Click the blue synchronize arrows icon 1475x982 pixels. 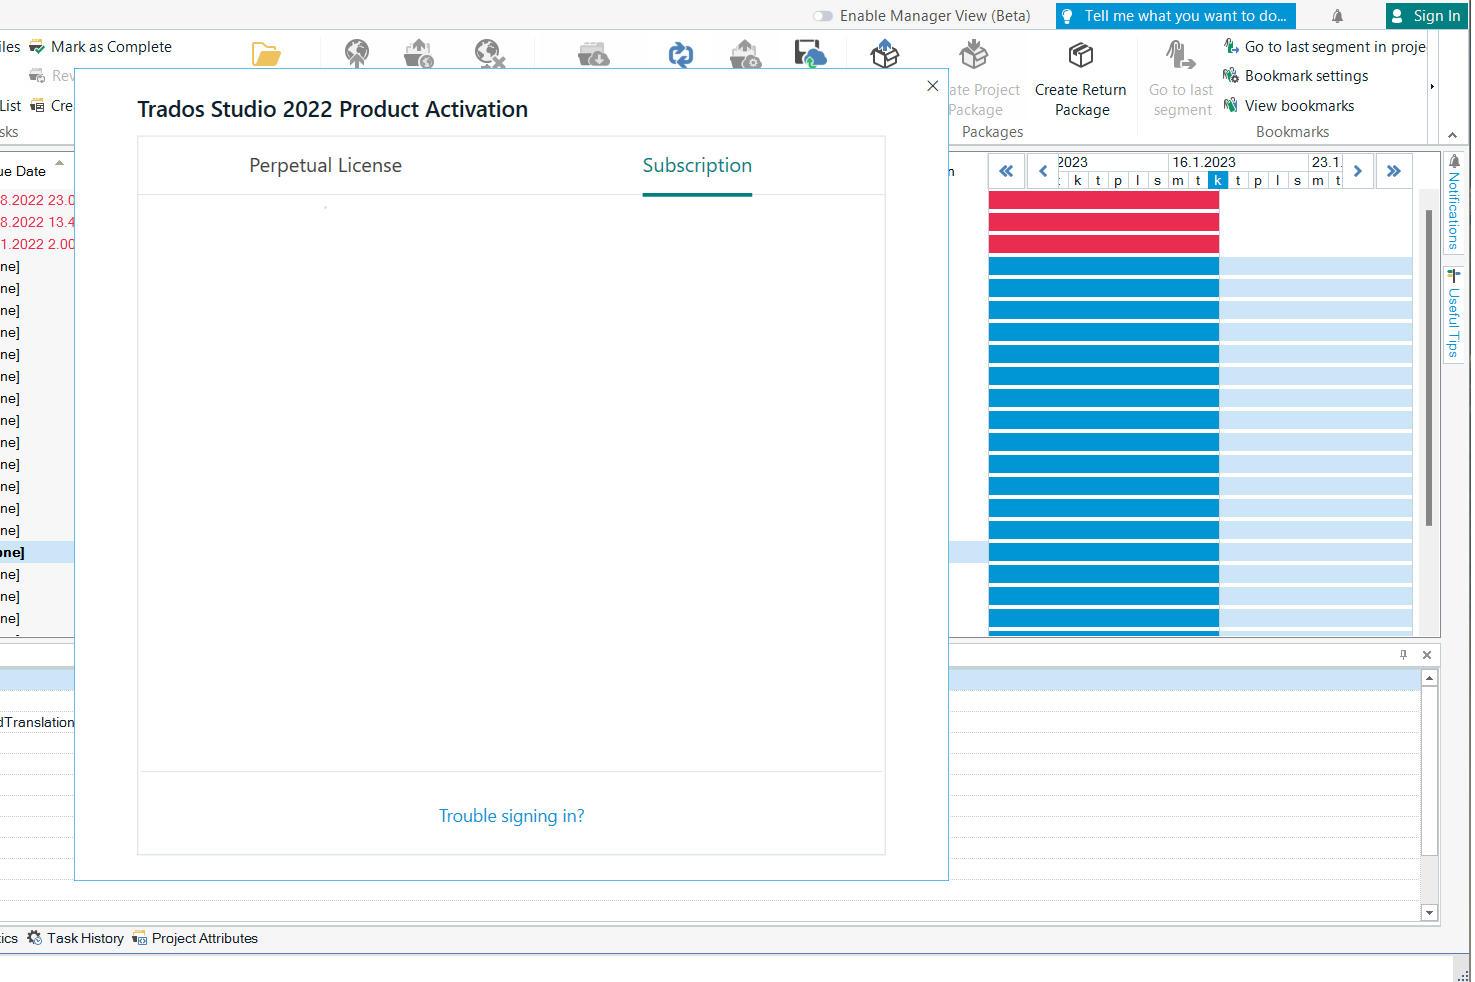[x=681, y=55]
